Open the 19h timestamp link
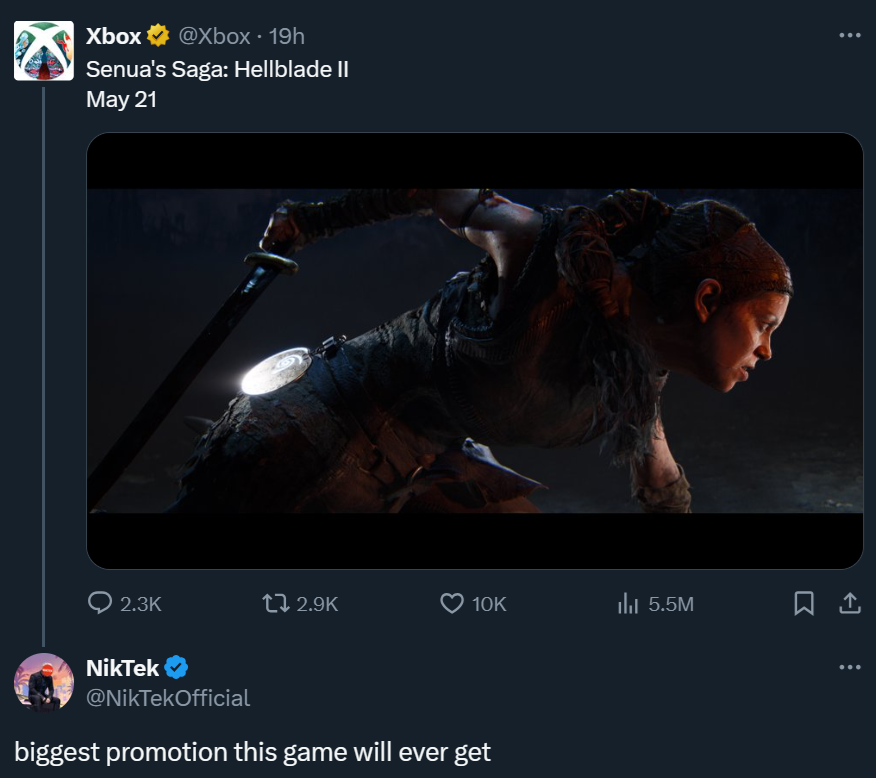876x778 pixels. coord(287,36)
